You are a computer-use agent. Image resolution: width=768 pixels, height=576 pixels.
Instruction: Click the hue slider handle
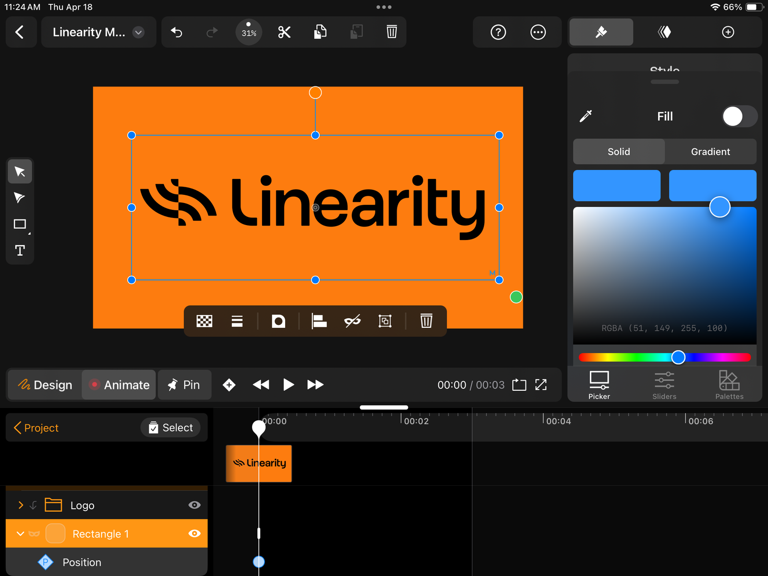click(x=678, y=357)
